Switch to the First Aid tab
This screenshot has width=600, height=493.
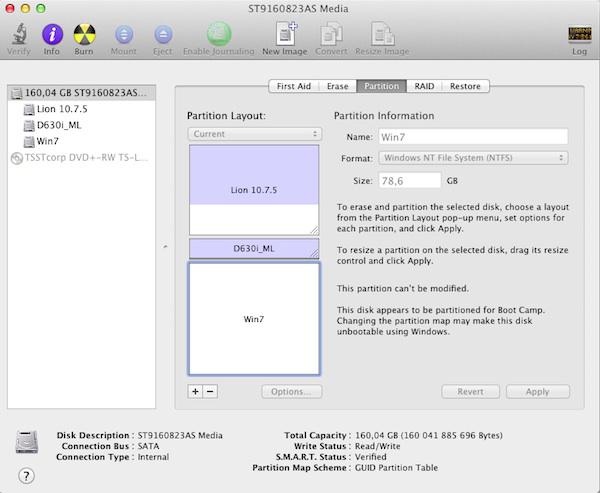pyautogui.click(x=295, y=86)
